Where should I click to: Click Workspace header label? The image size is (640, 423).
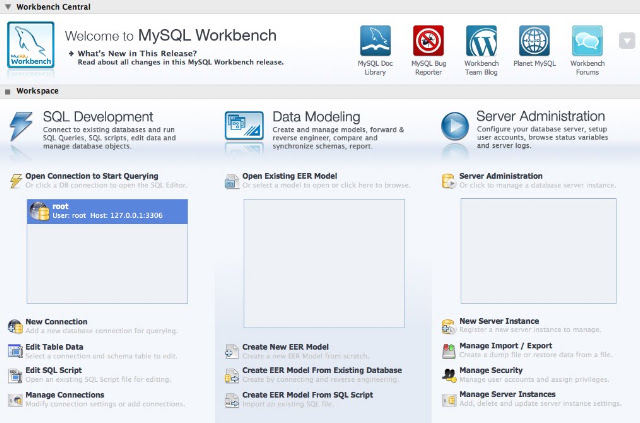tap(37, 91)
